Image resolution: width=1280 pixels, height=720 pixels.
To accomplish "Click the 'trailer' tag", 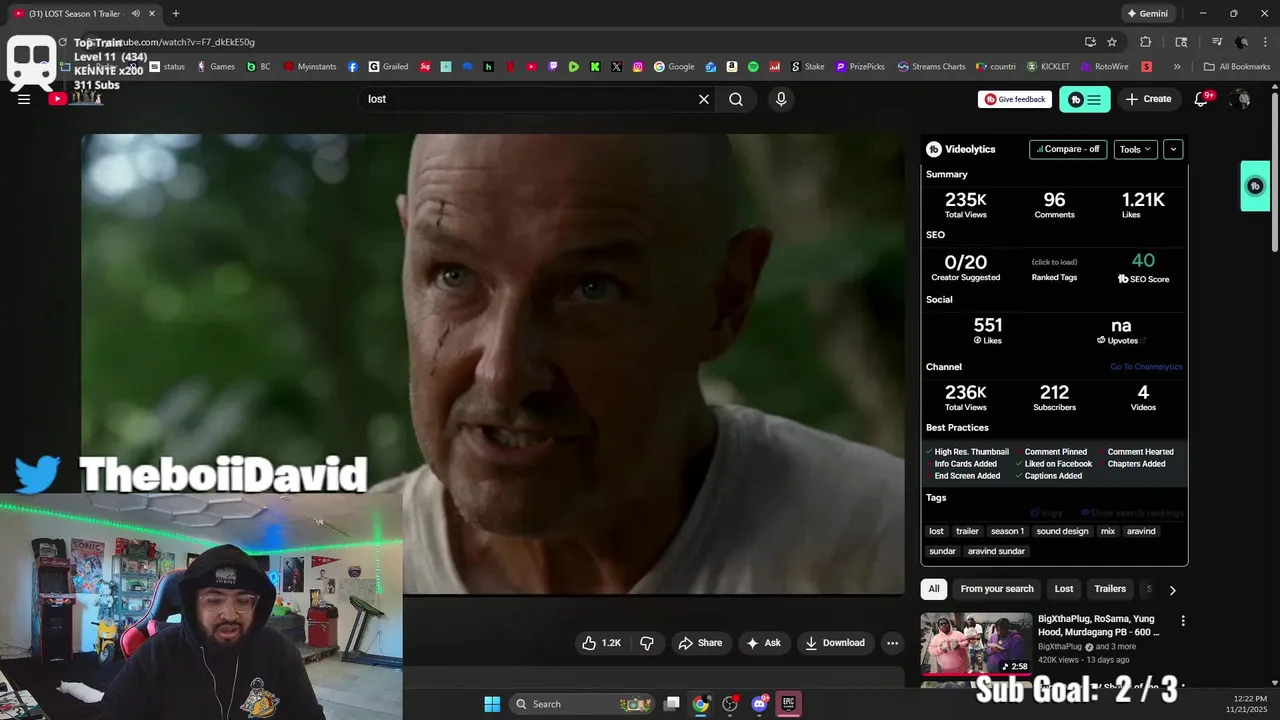I will (967, 531).
